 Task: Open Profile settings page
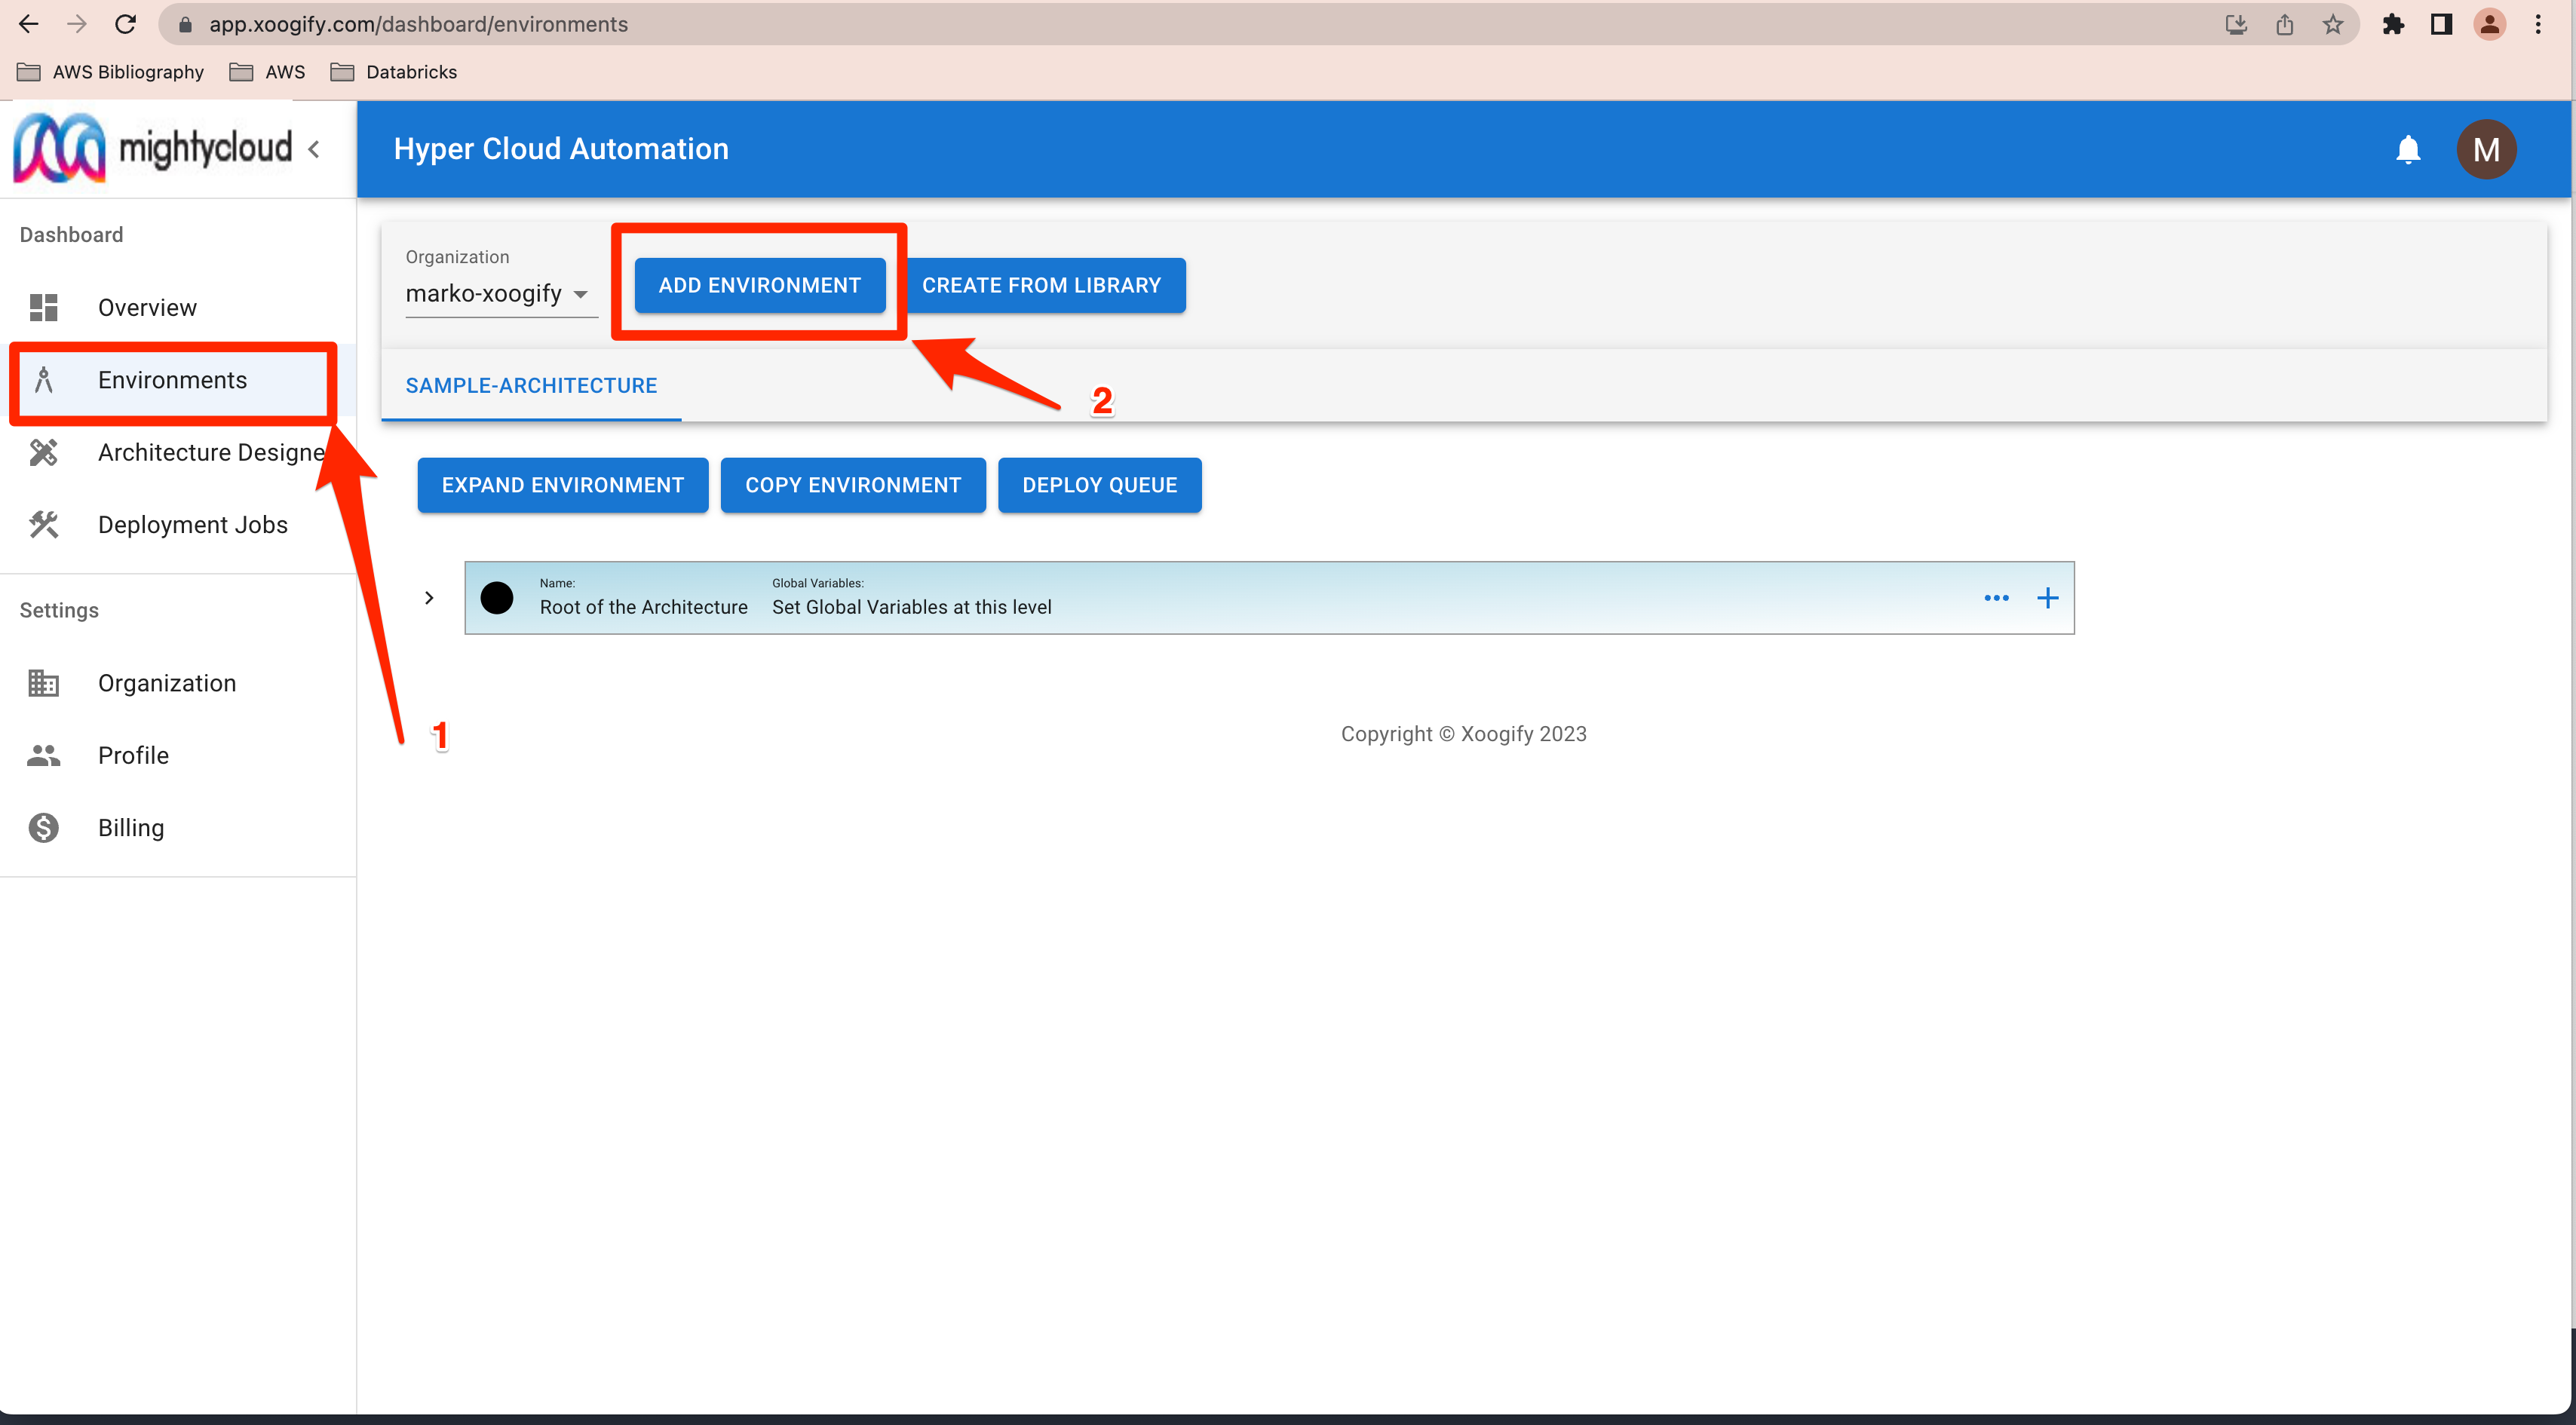(x=133, y=755)
